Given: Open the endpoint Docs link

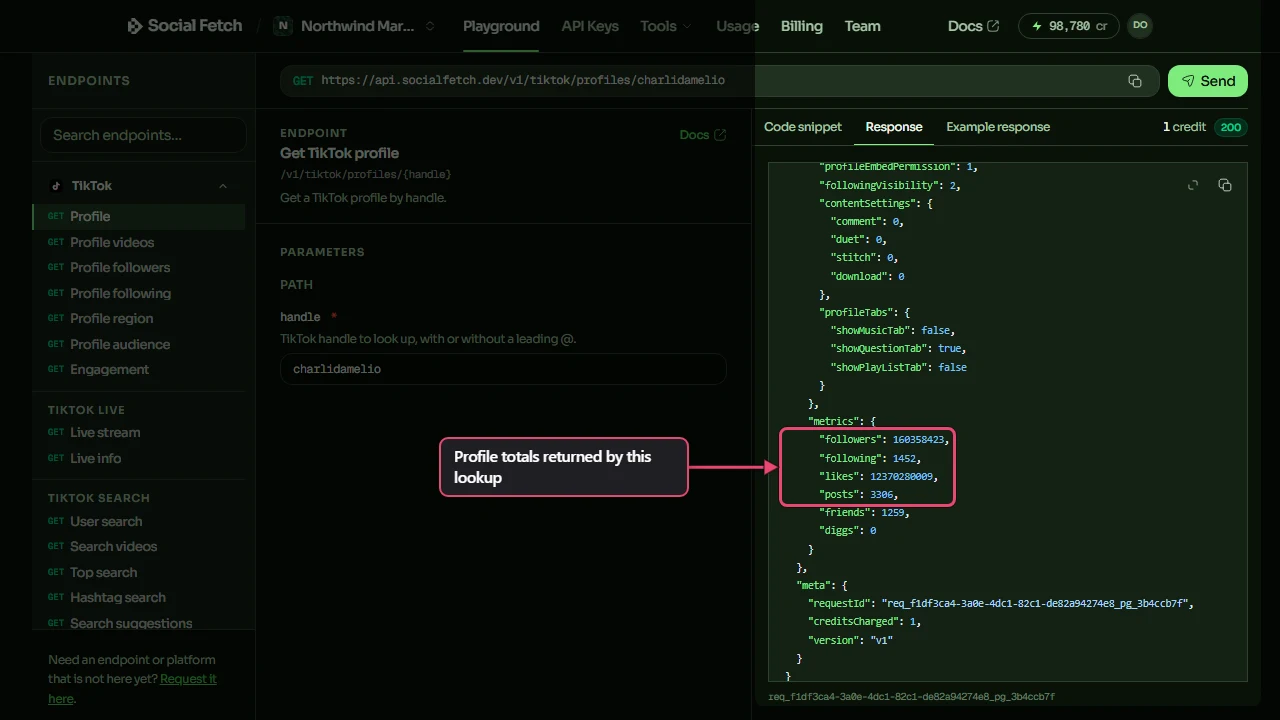Looking at the screenshot, I should 703,134.
